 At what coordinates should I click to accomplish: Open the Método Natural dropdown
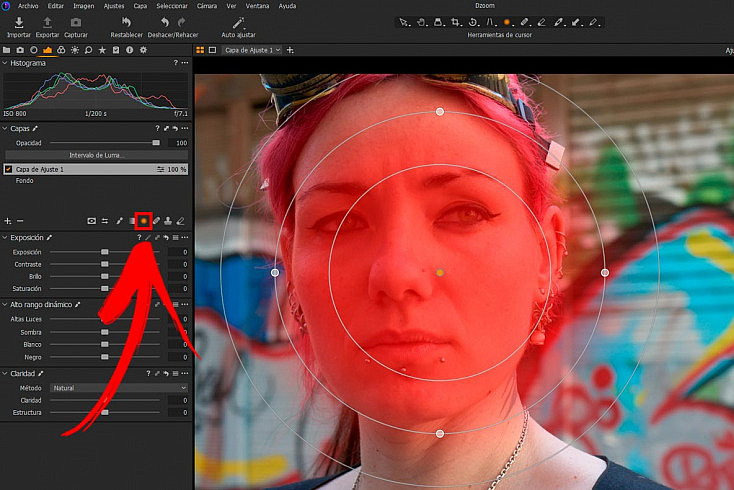pyautogui.click(x=119, y=388)
